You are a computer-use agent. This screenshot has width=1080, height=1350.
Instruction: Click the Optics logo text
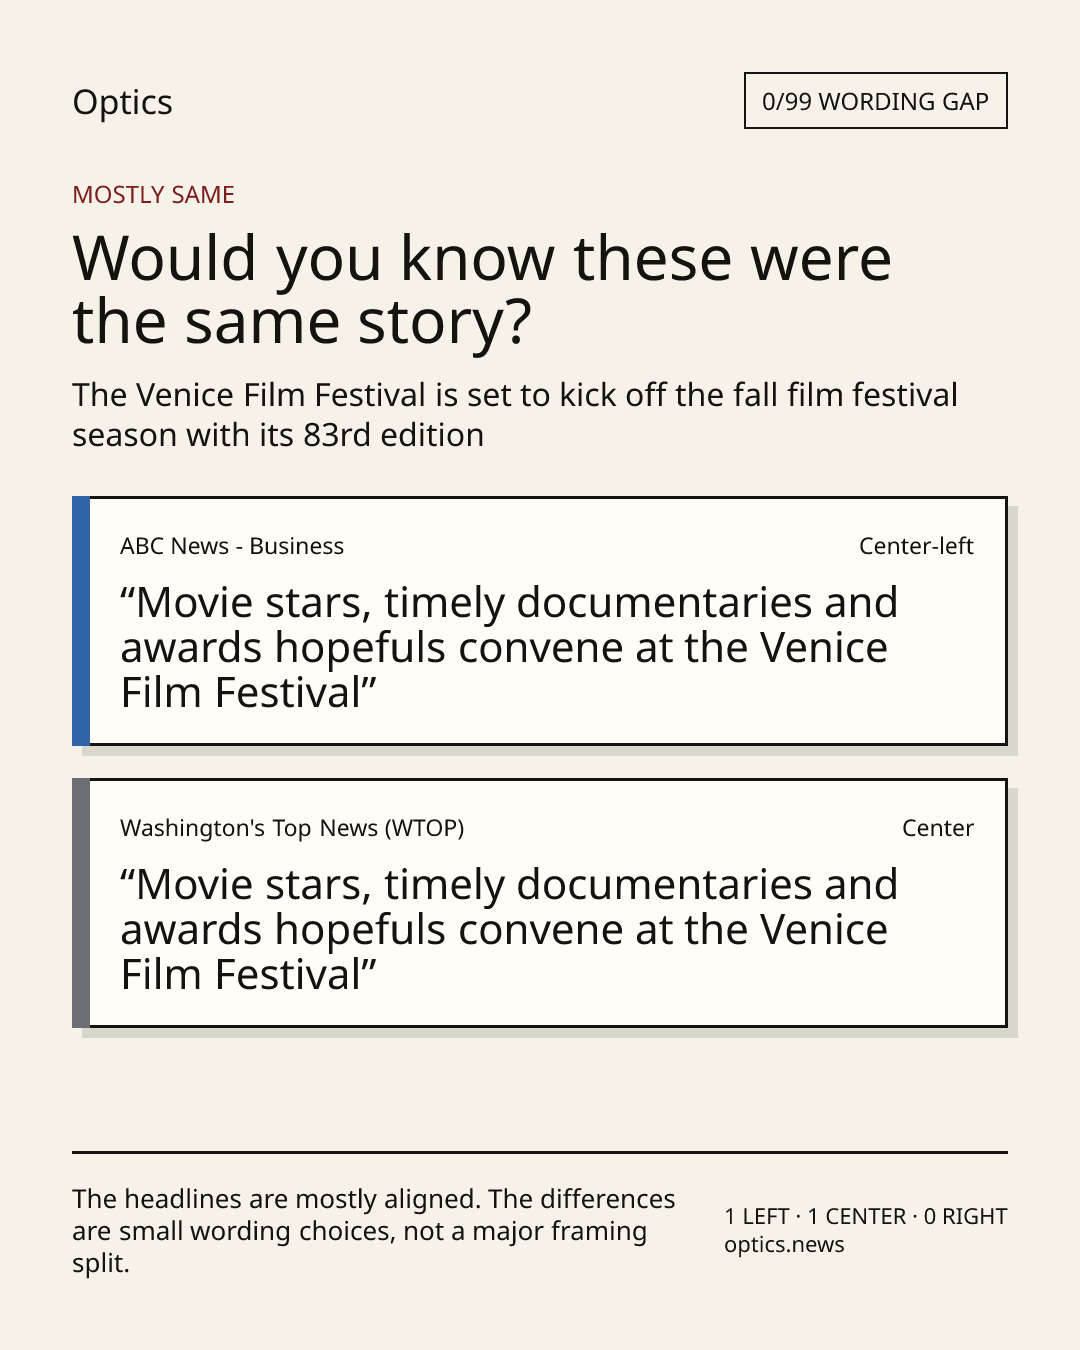pos(122,102)
